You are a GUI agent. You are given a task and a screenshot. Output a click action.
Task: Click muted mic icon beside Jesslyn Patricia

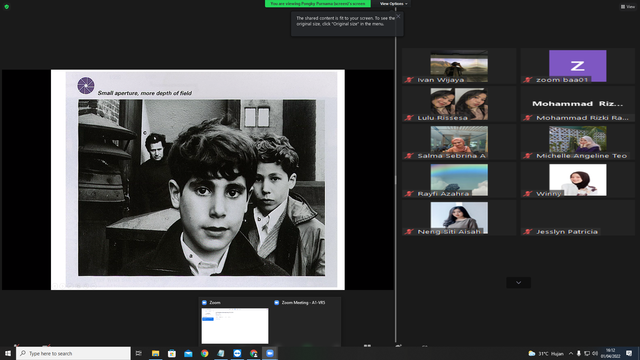tap(528, 232)
